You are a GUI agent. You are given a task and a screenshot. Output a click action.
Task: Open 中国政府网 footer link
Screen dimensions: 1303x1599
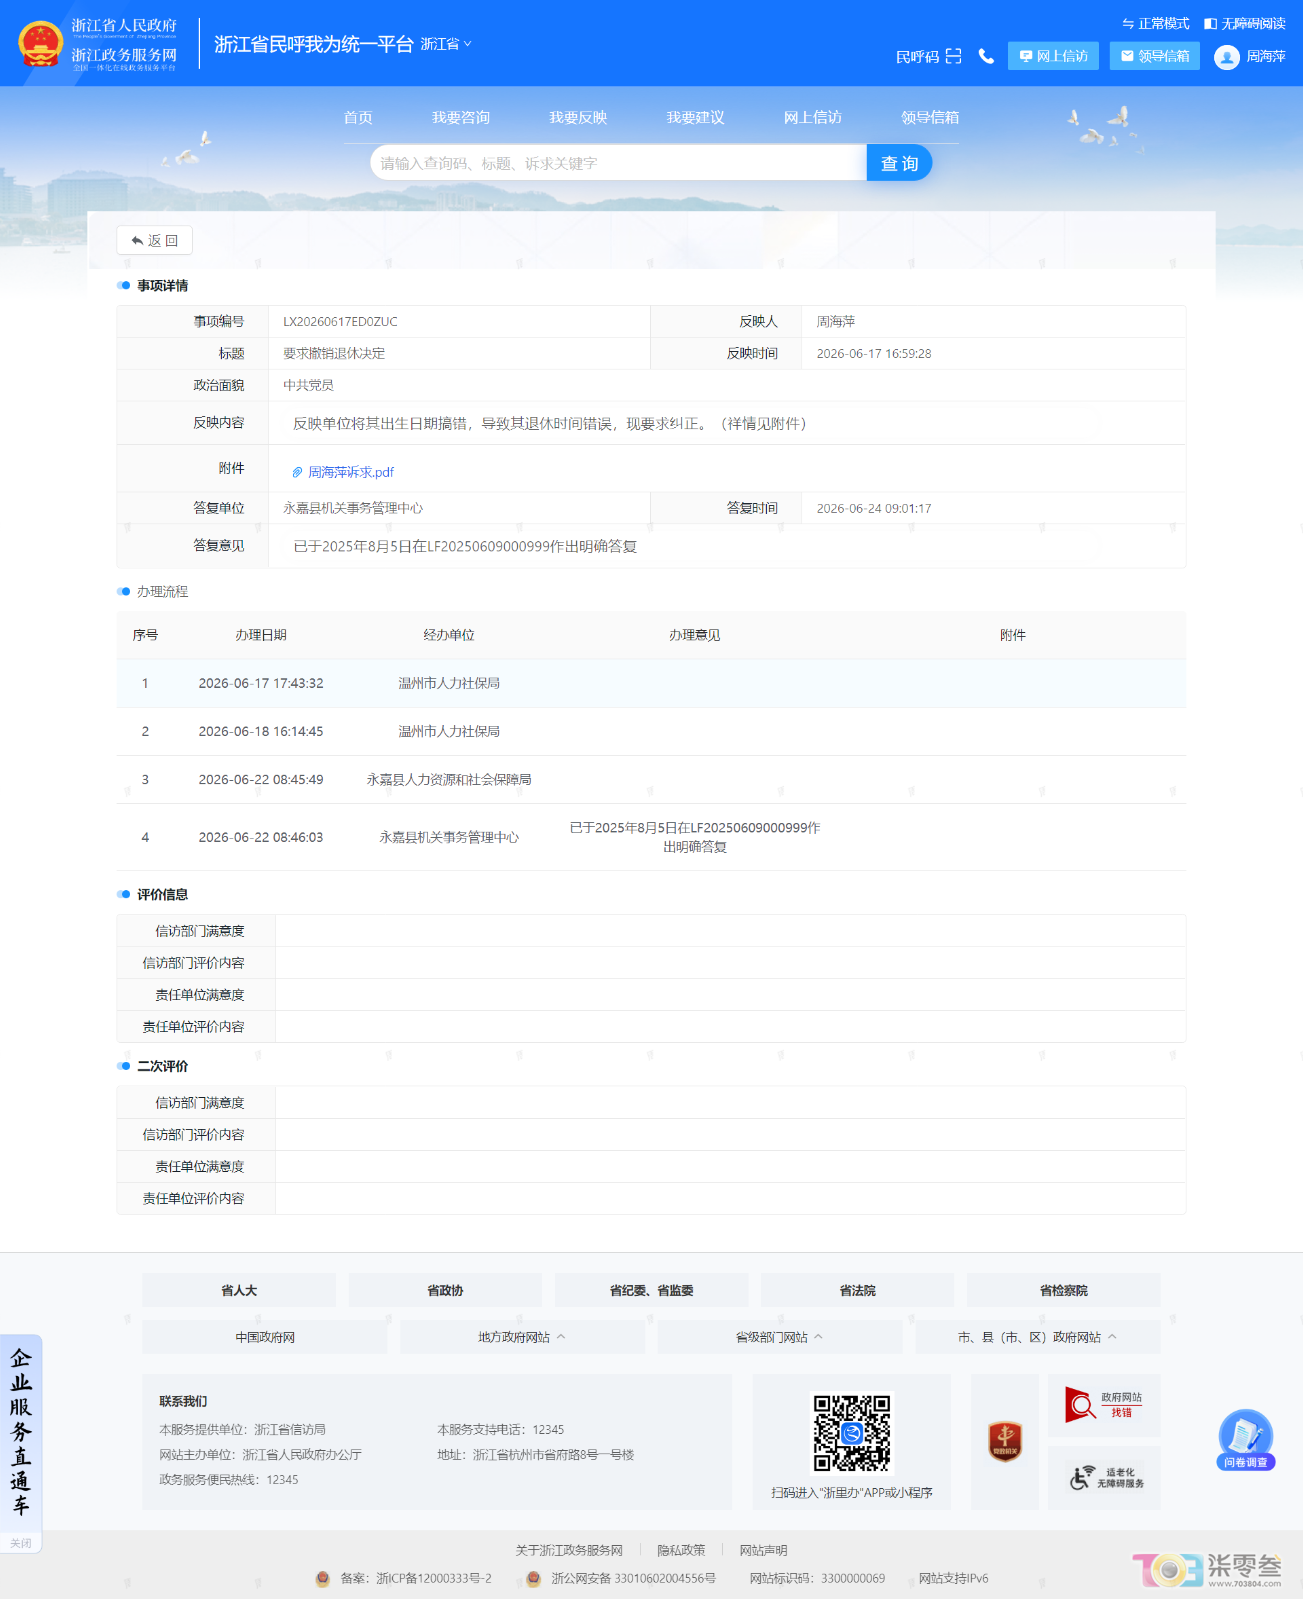[265, 1337]
